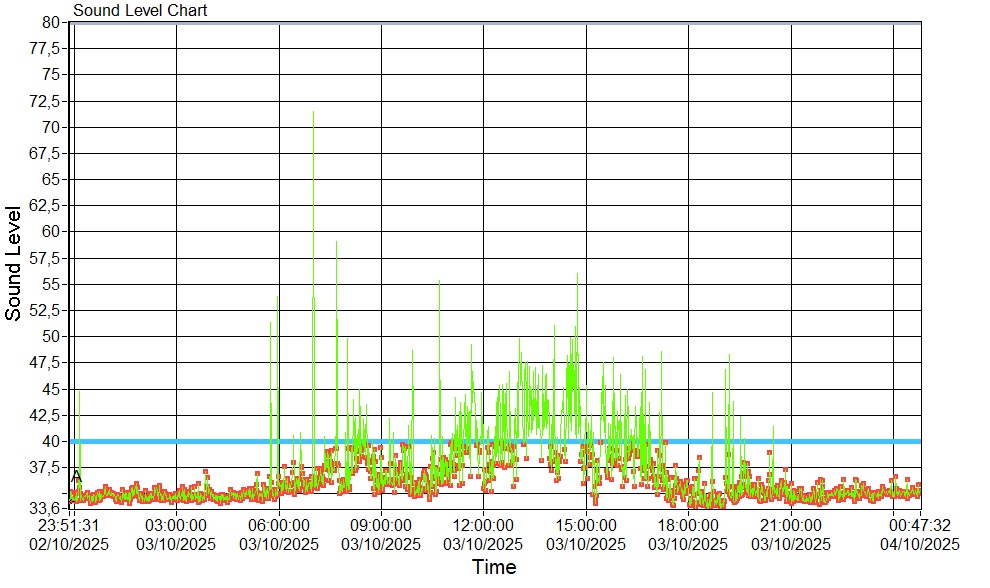Click the 'Sound Level Chart' title
The image size is (990, 588).
click(141, 11)
